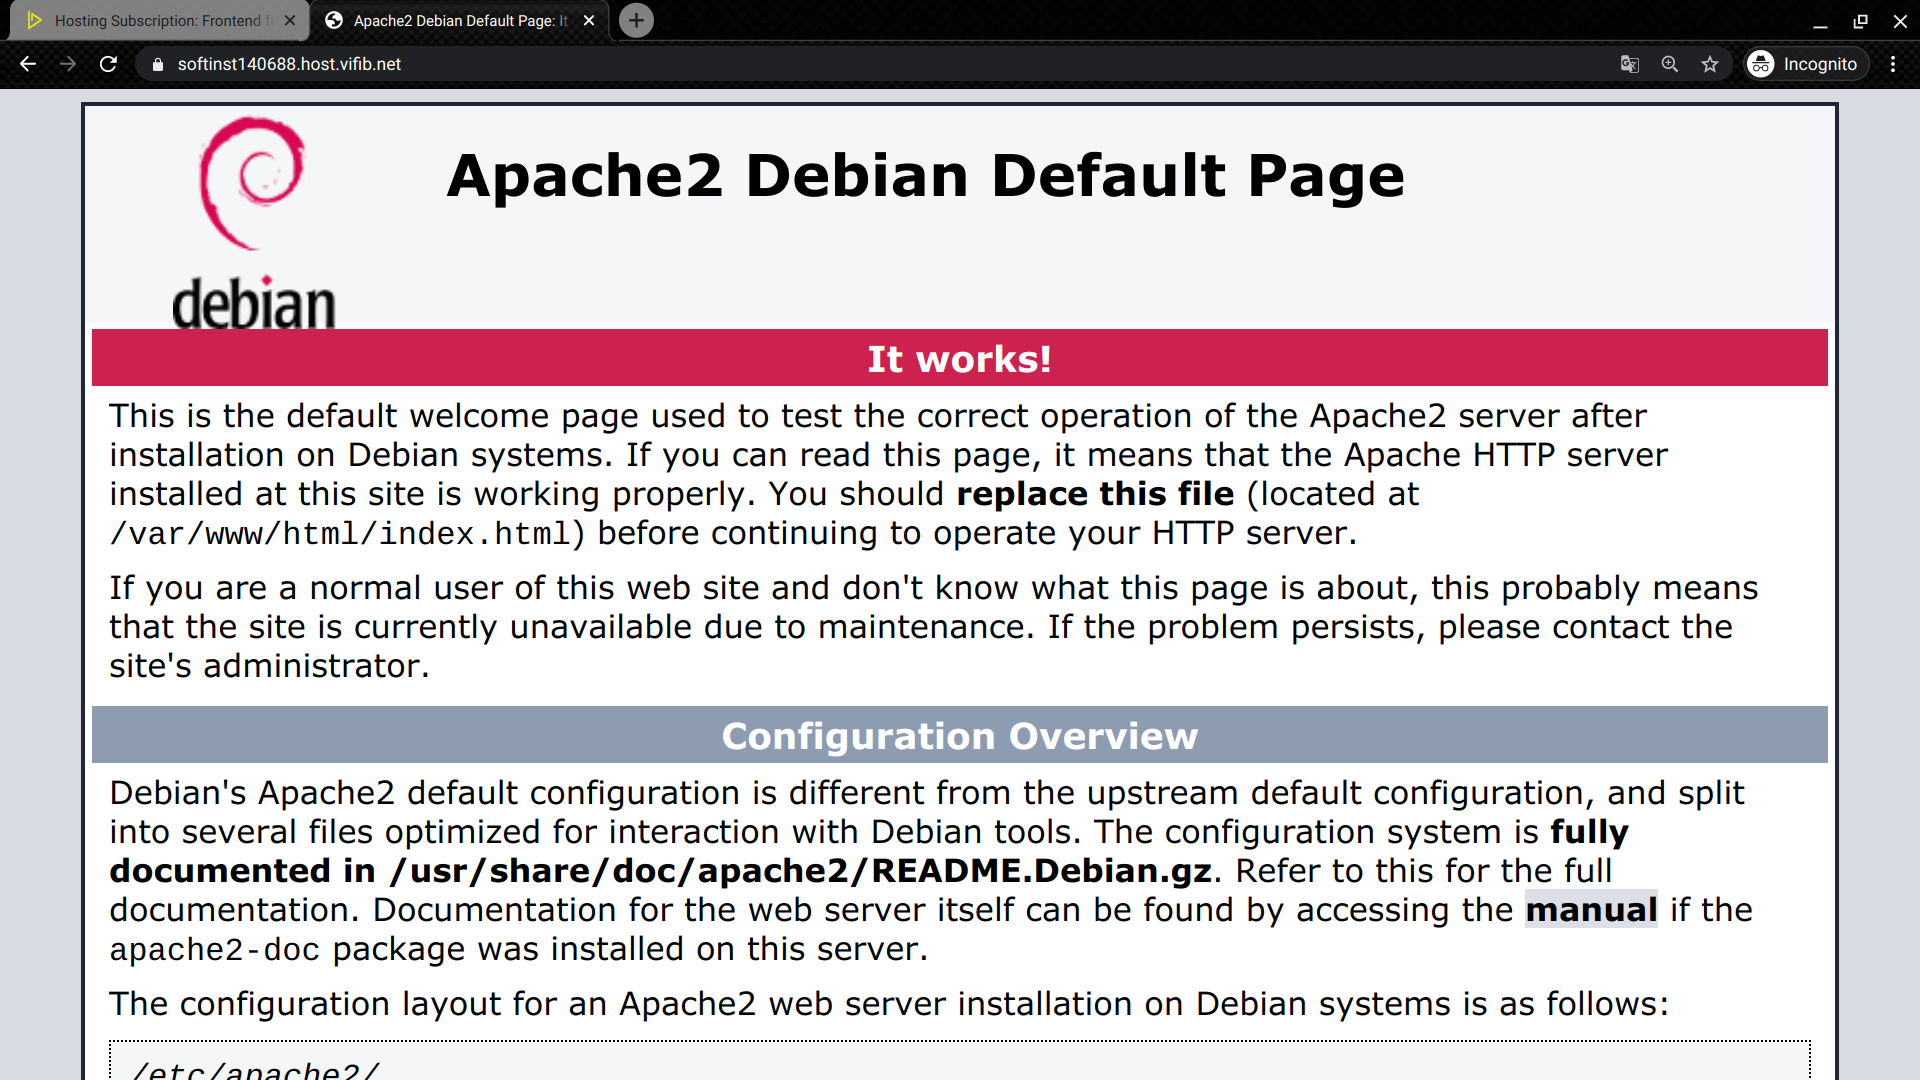Bookmark this page with the star icon
This screenshot has width=1920, height=1080.
click(1710, 64)
